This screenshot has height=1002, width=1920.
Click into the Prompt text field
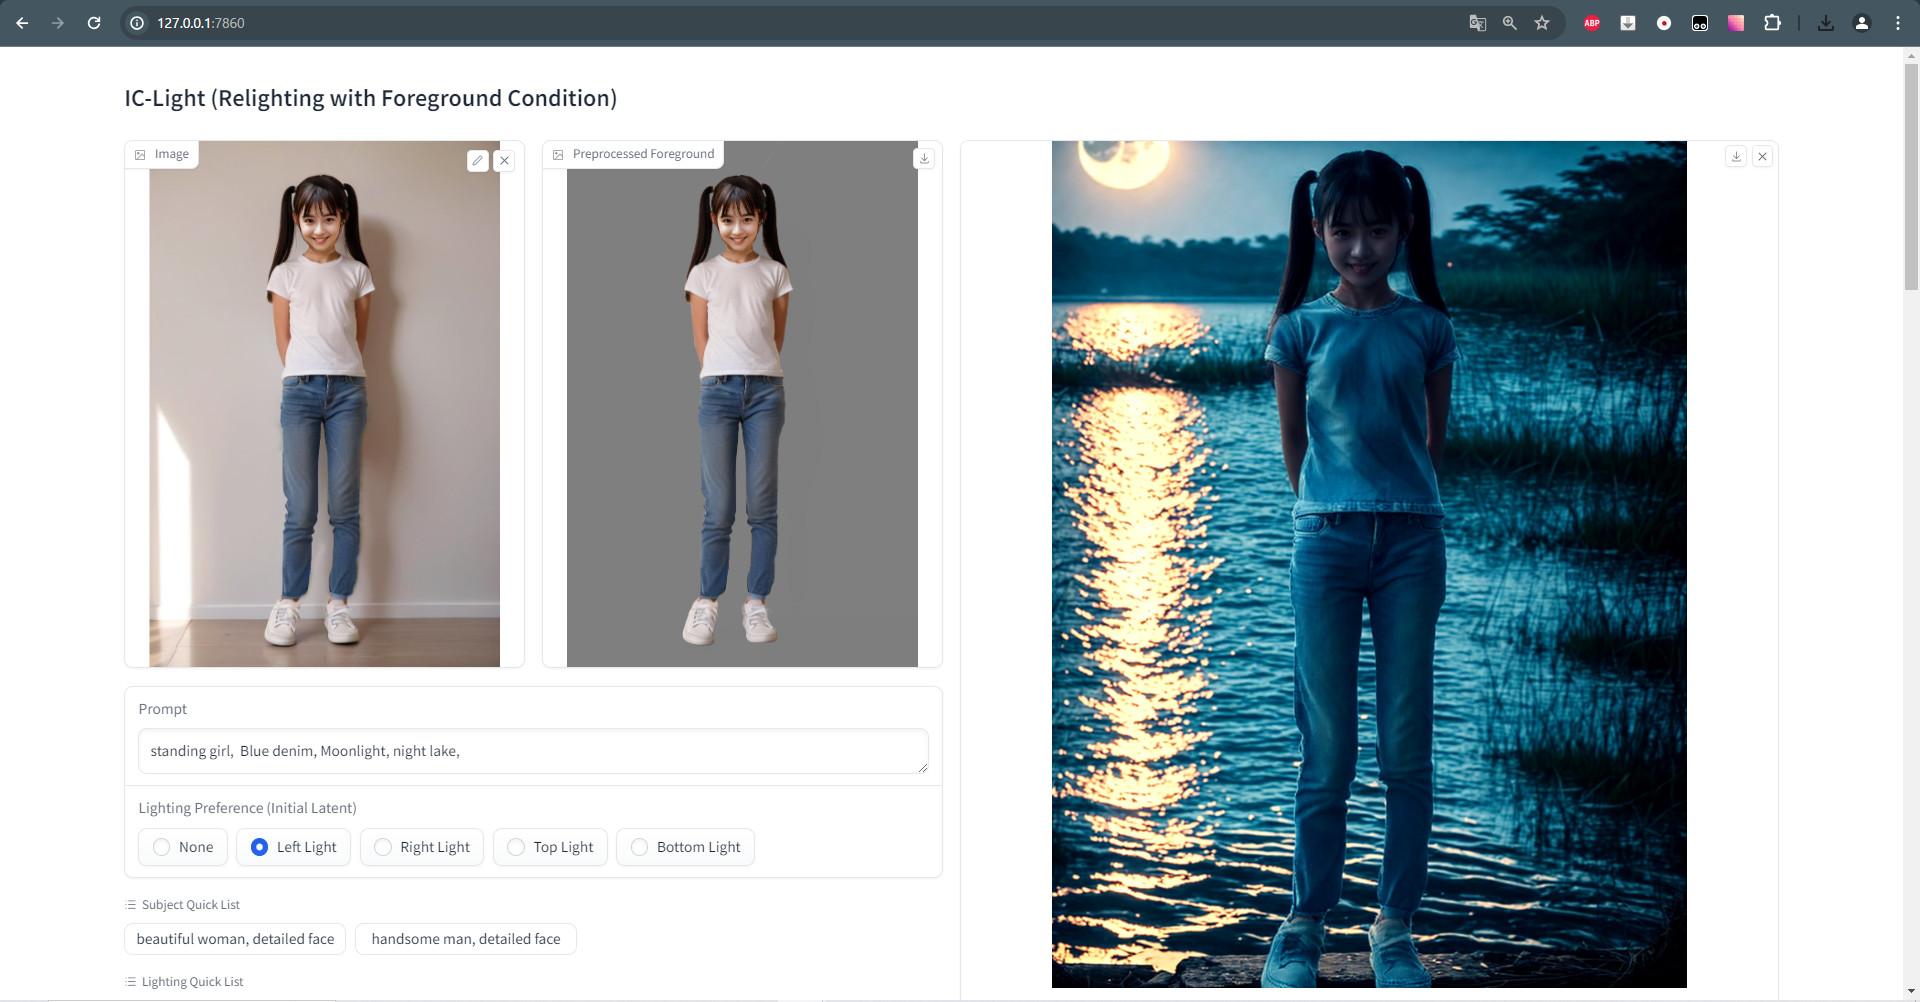(x=532, y=751)
